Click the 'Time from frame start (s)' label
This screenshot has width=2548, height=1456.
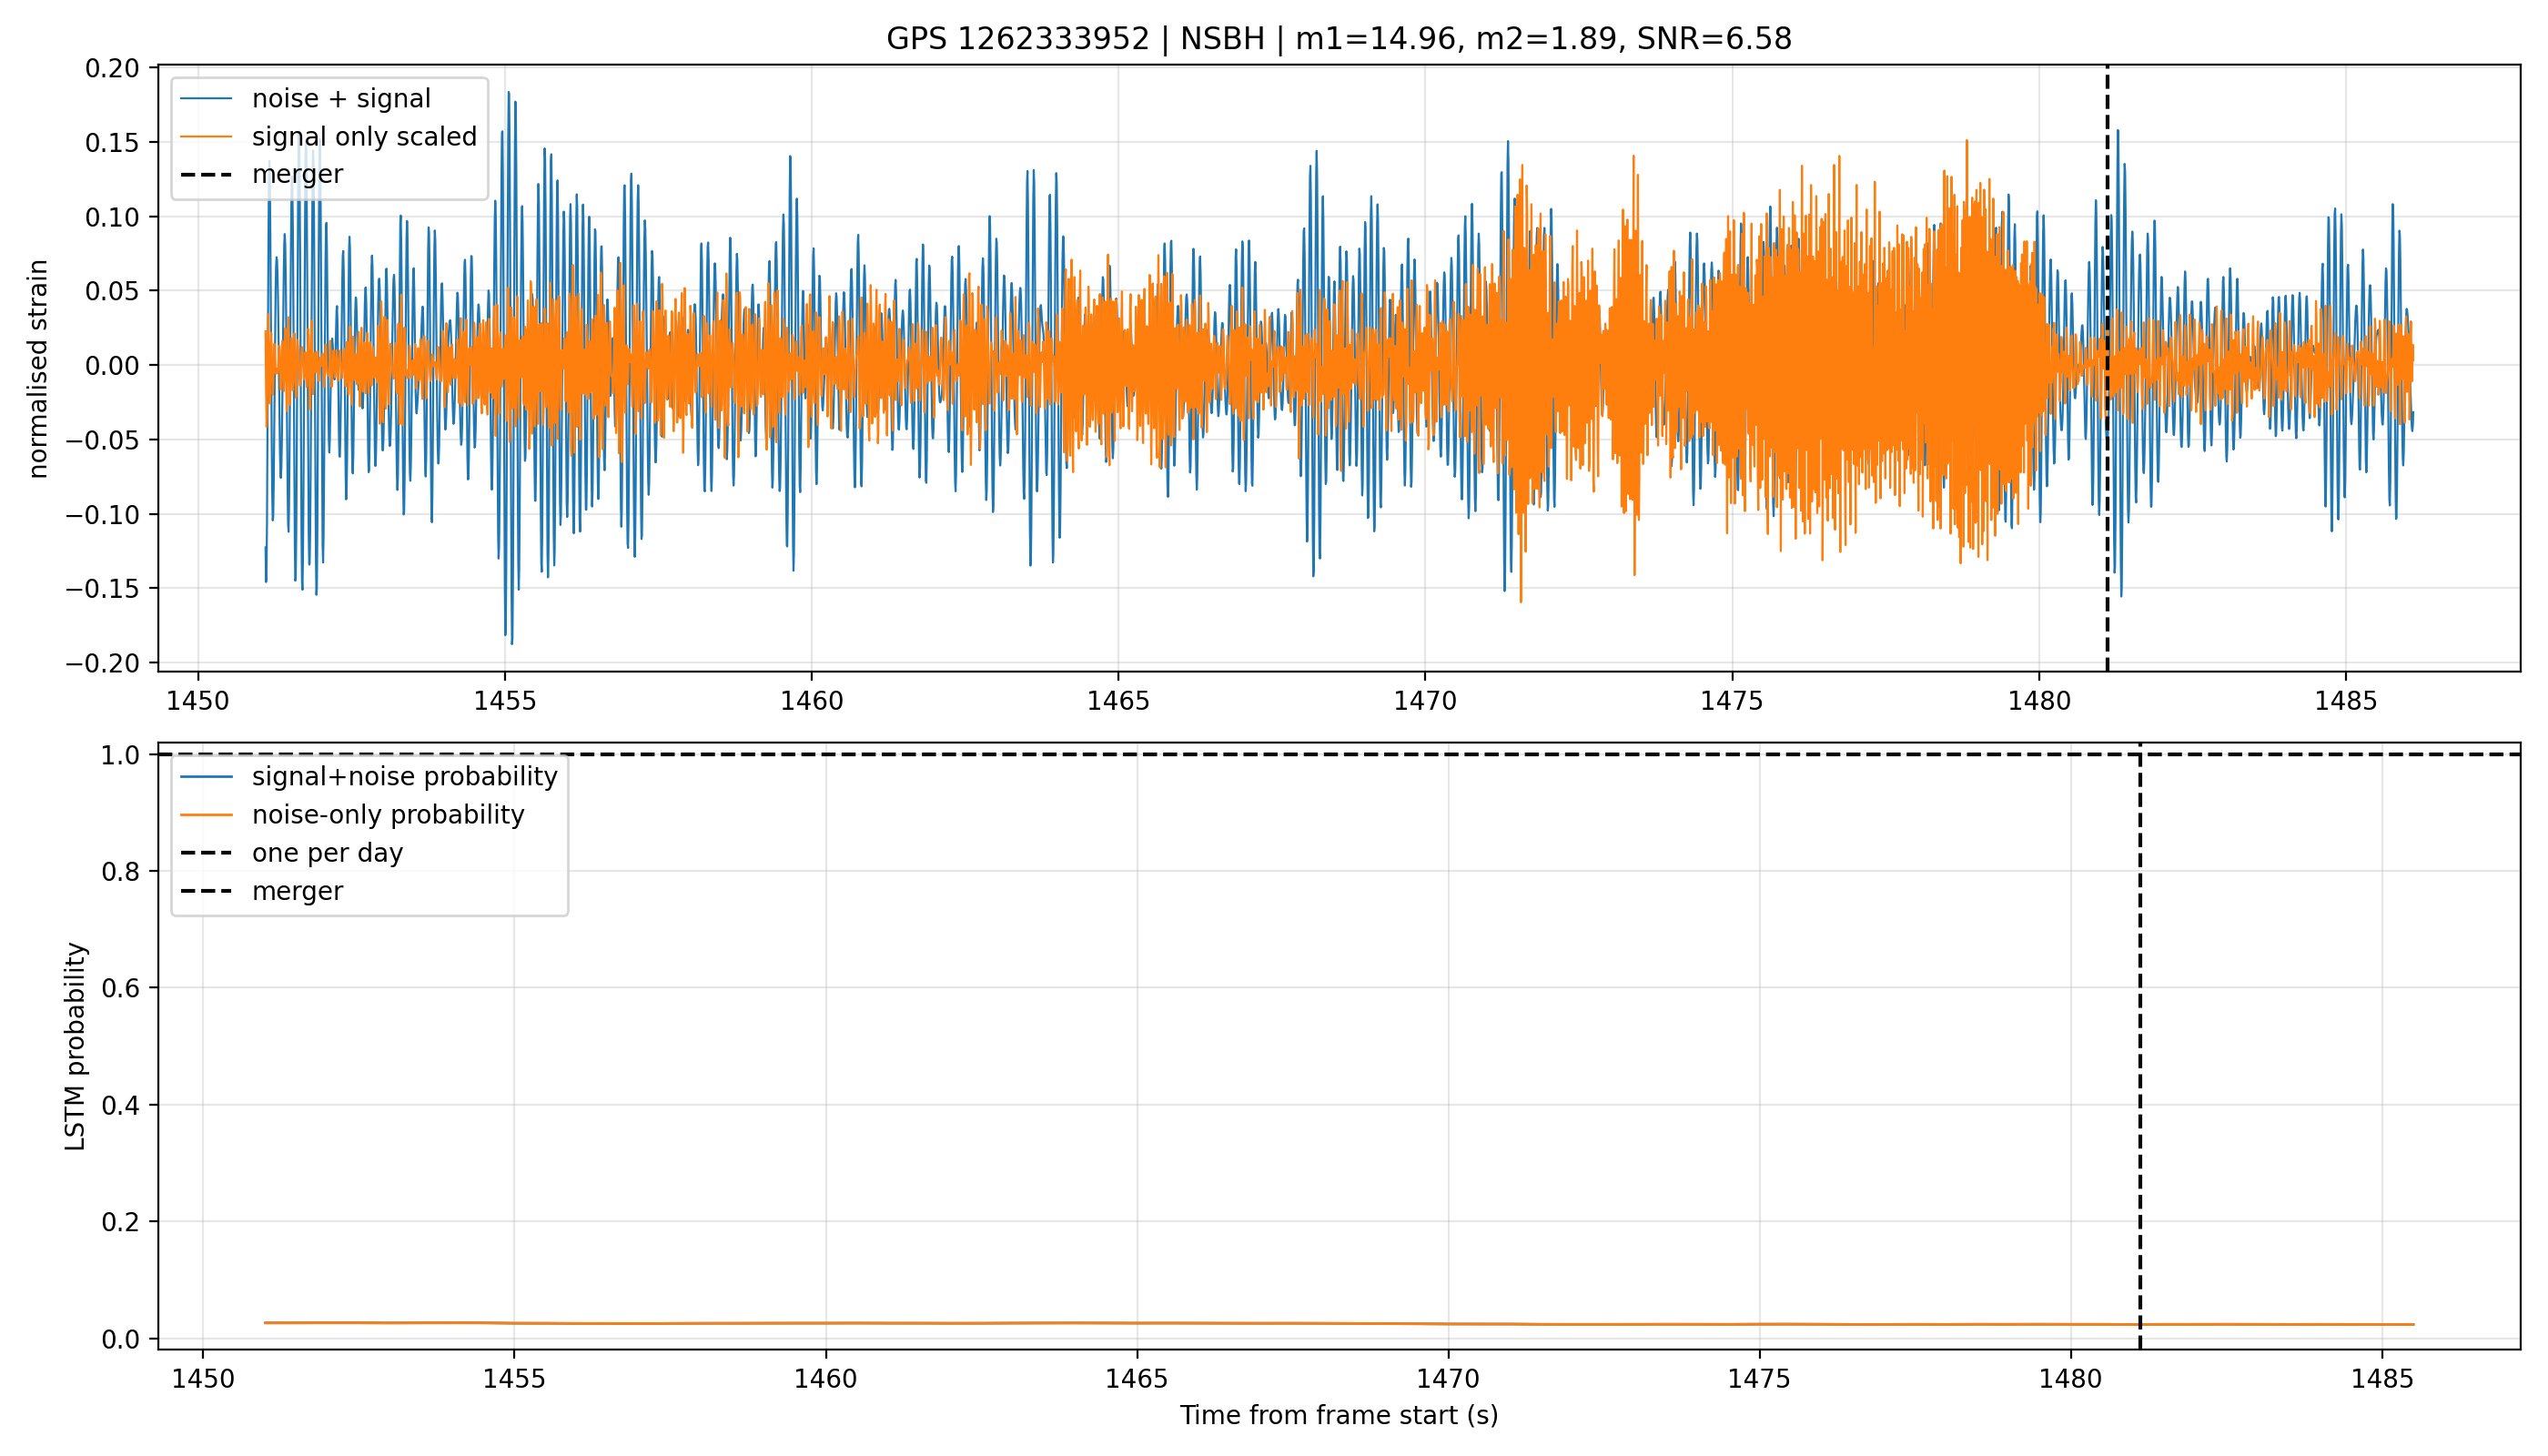pyautogui.click(x=1338, y=1415)
